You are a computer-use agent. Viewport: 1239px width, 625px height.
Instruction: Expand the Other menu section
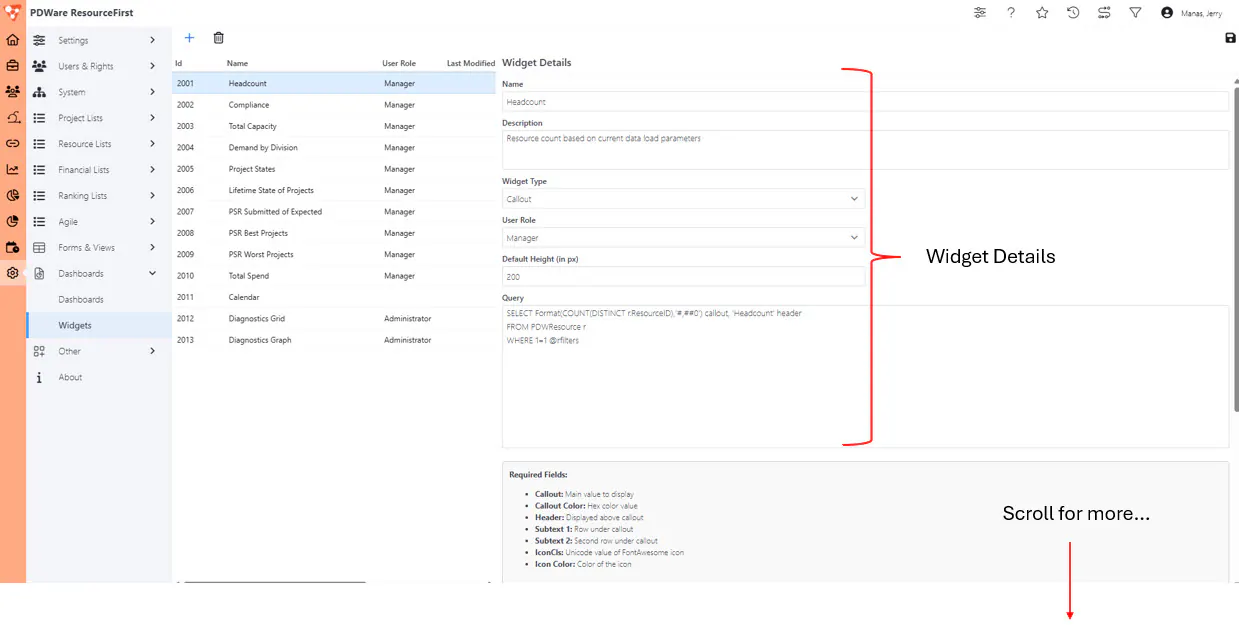click(99, 351)
